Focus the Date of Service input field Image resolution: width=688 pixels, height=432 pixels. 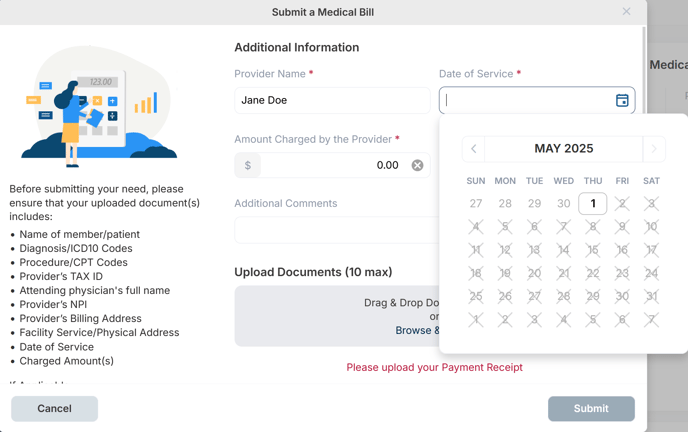(x=528, y=100)
